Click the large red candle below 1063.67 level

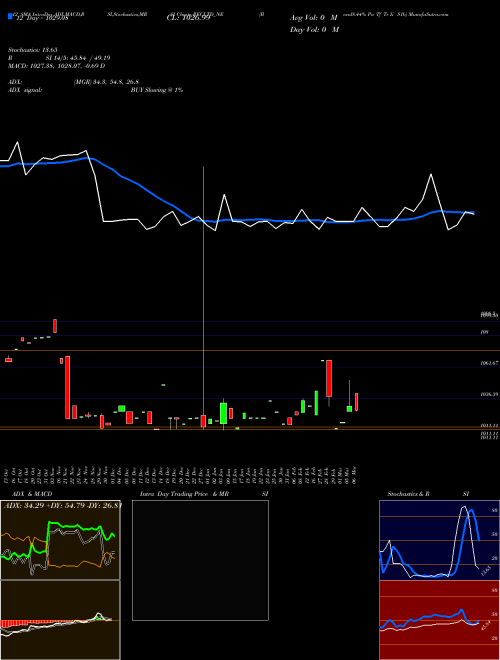(x=329, y=378)
